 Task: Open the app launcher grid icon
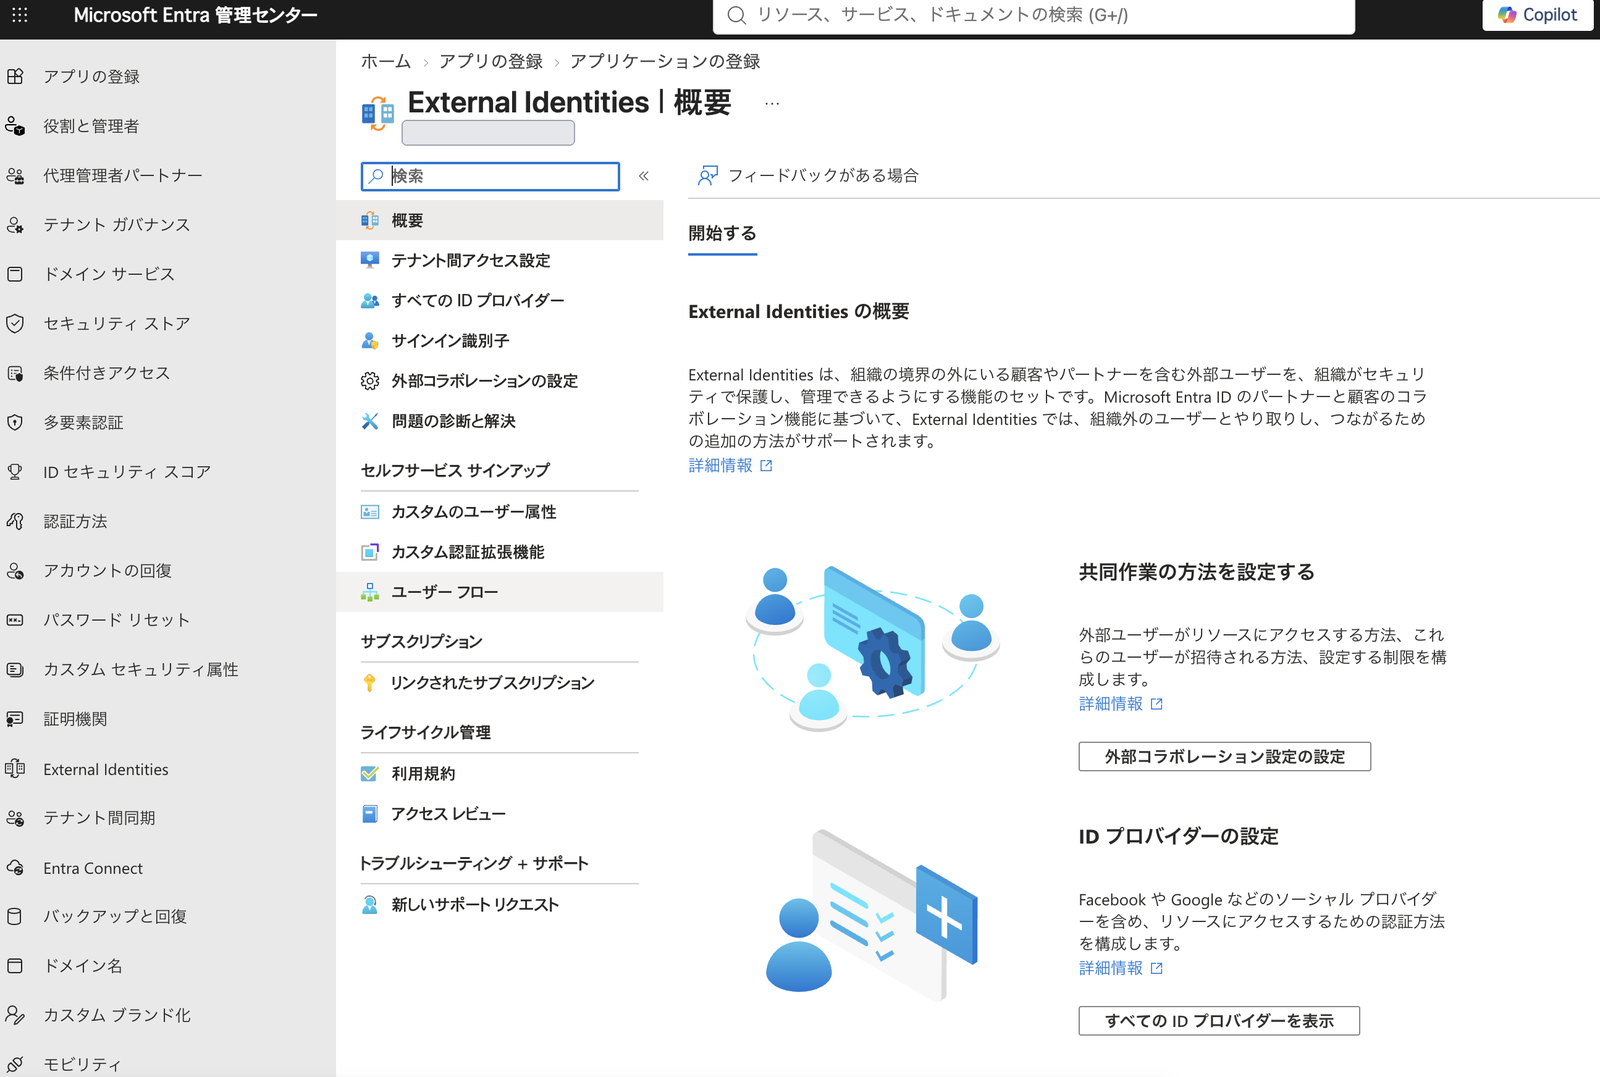pyautogui.click(x=19, y=15)
